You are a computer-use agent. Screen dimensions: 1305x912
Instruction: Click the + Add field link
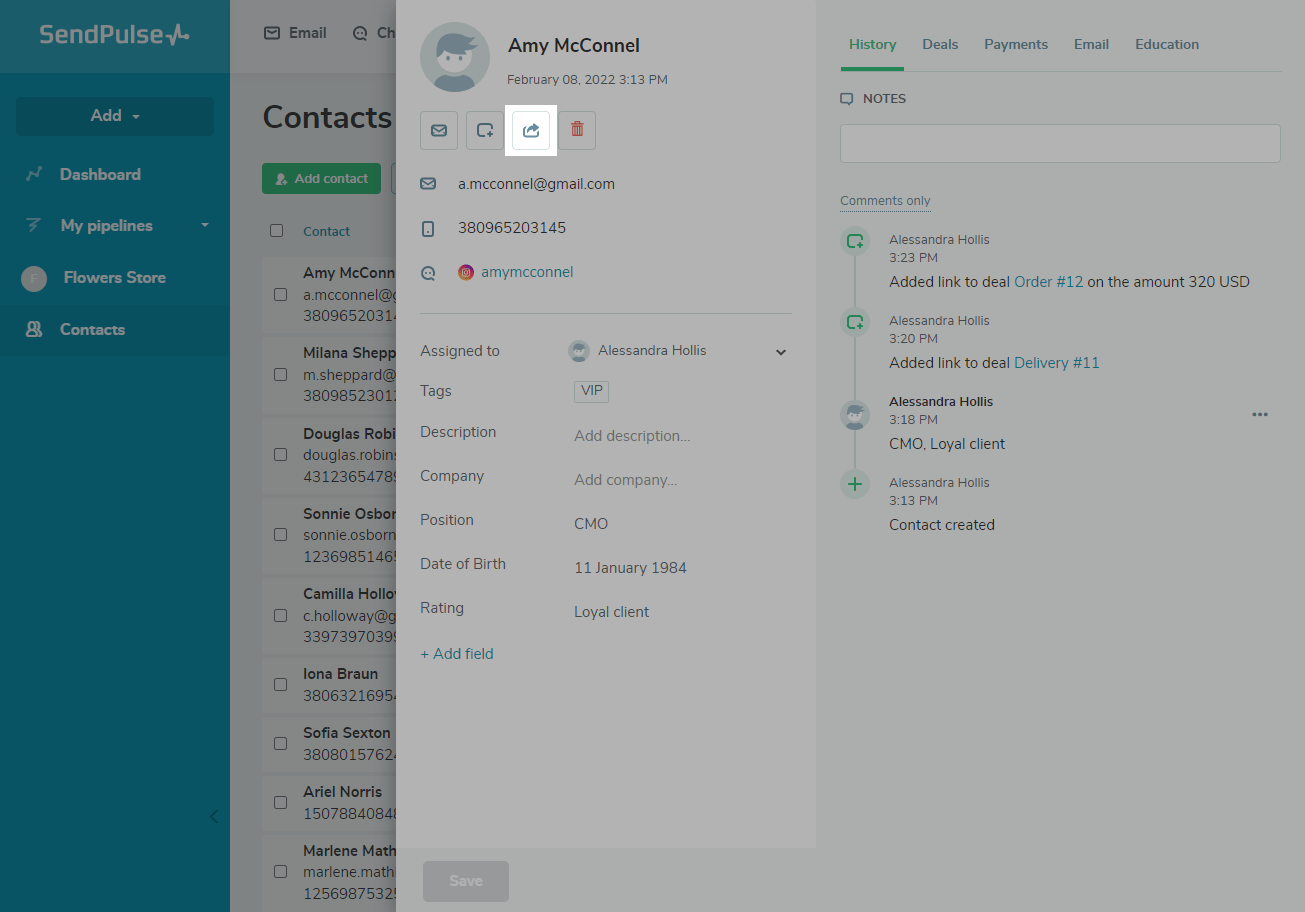(x=457, y=654)
